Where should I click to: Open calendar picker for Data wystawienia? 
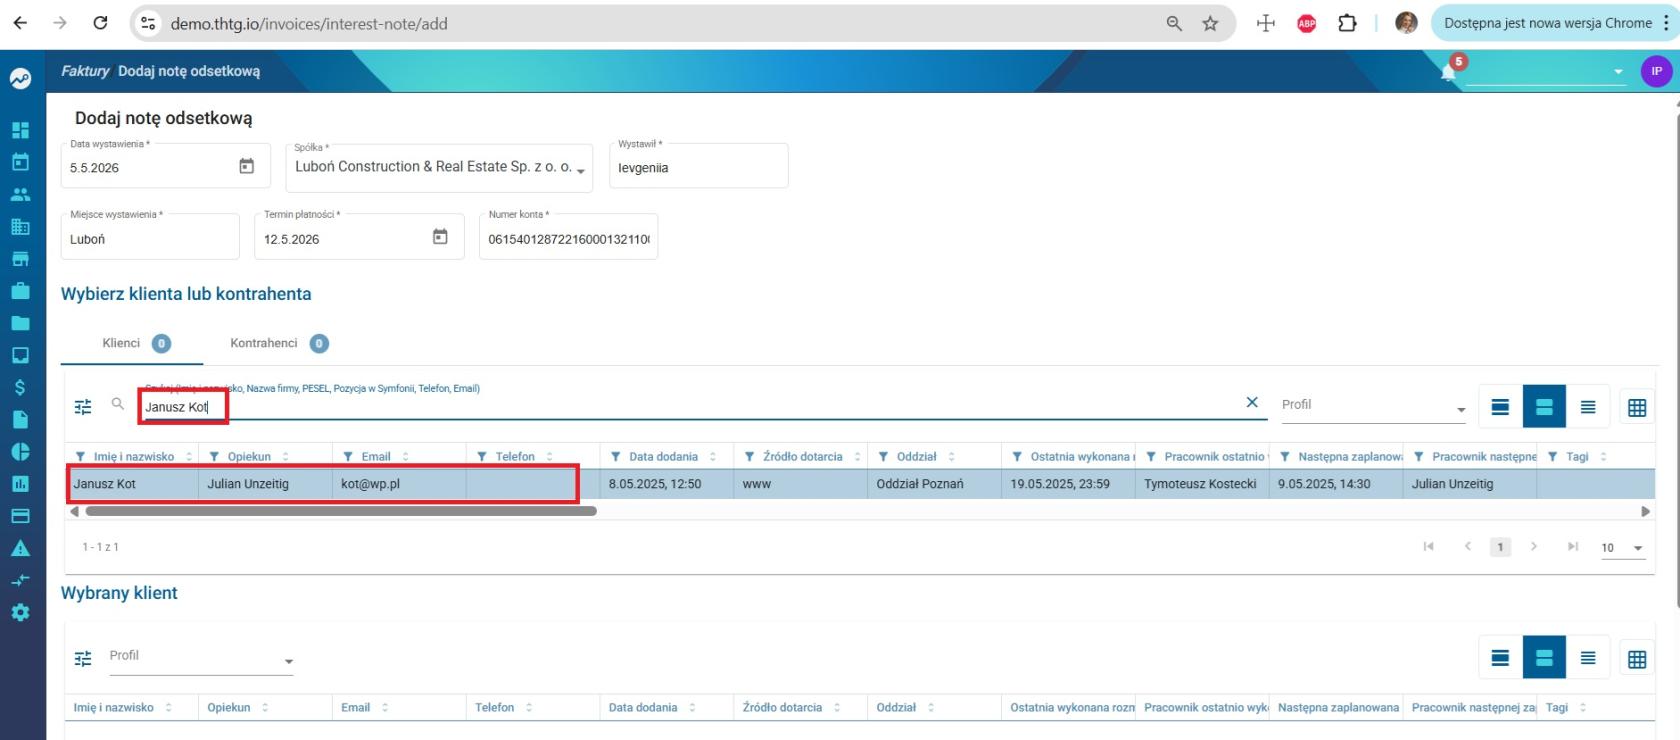click(247, 166)
